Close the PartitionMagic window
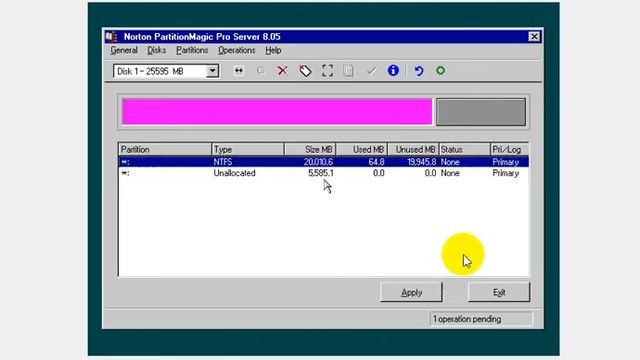Viewport: 640px width, 360px height. coord(534,37)
